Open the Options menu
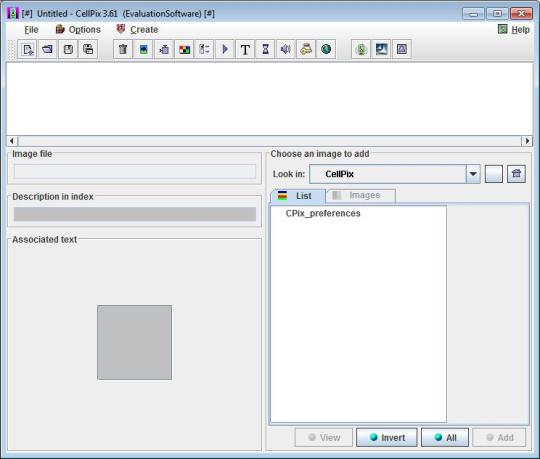The height and width of the screenshot is (459, 540). tap(78, 30)
